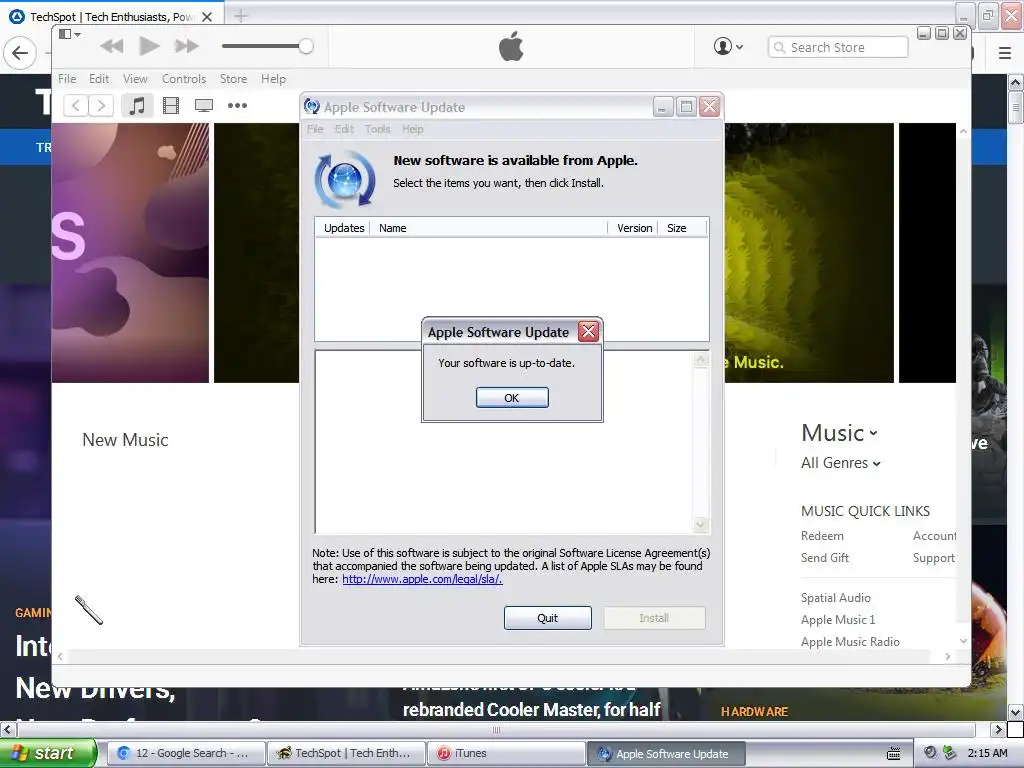Click the purple featured banner thumbnail
The image size is (1024, 768).
coord(131,253)
